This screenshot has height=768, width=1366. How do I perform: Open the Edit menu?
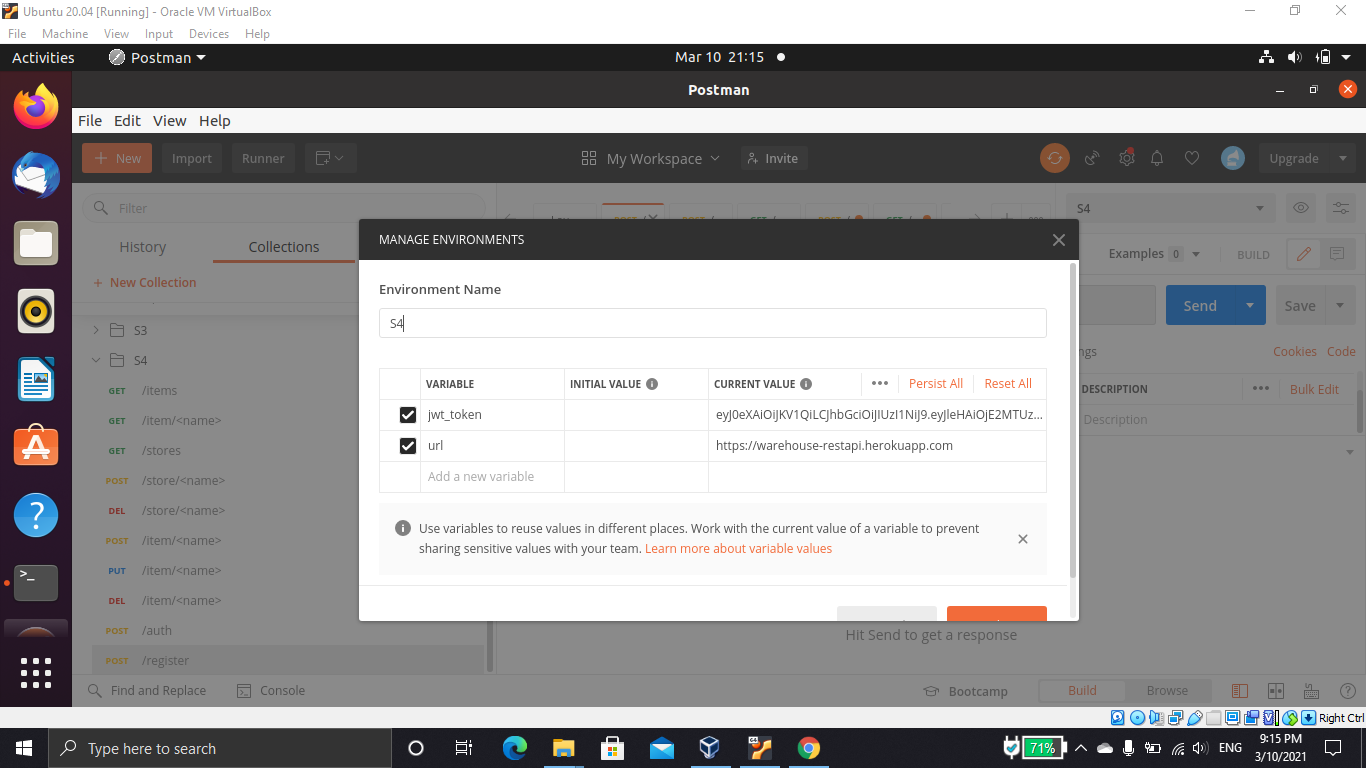coord(127,120)
